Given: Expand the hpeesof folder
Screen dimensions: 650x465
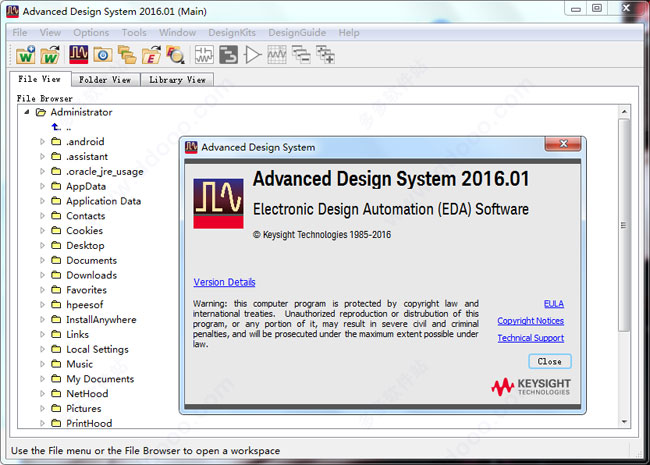Looking at the screenshot, I should pos(42,305).
